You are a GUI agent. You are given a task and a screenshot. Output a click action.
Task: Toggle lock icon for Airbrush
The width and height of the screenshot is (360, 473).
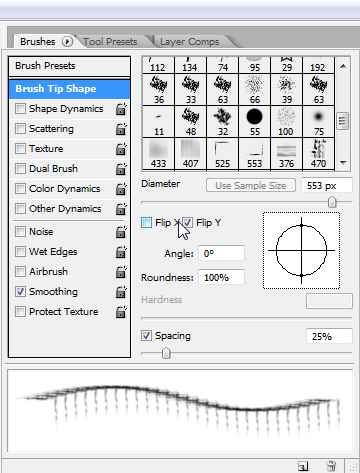pyautogui.click(x=121, y=272)
